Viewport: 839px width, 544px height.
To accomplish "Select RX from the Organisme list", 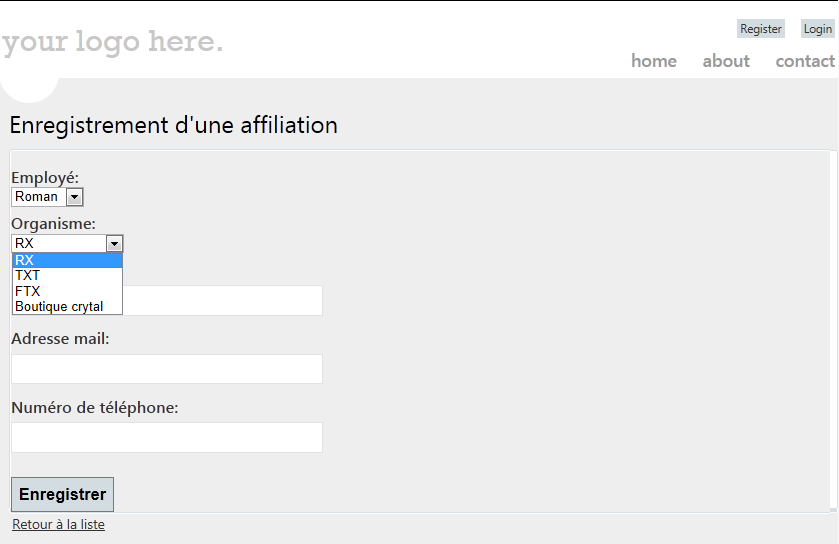I will pyautogui.click(x=66, y=260).
